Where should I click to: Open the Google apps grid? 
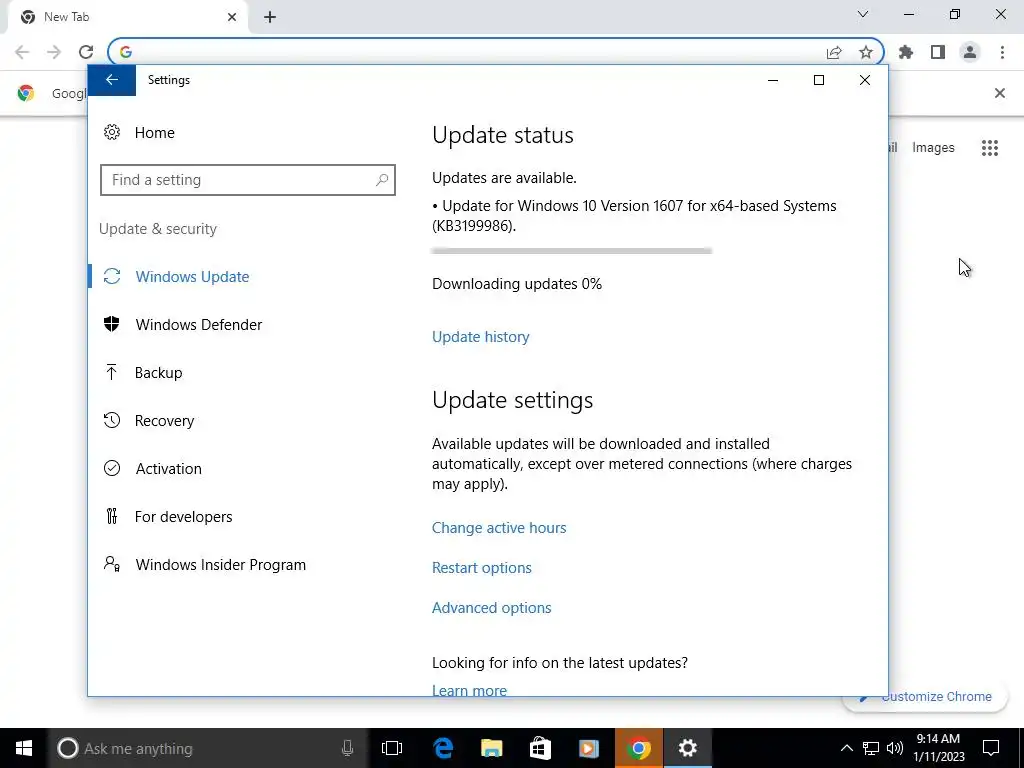pyautogui.click(x=990, y=148)
